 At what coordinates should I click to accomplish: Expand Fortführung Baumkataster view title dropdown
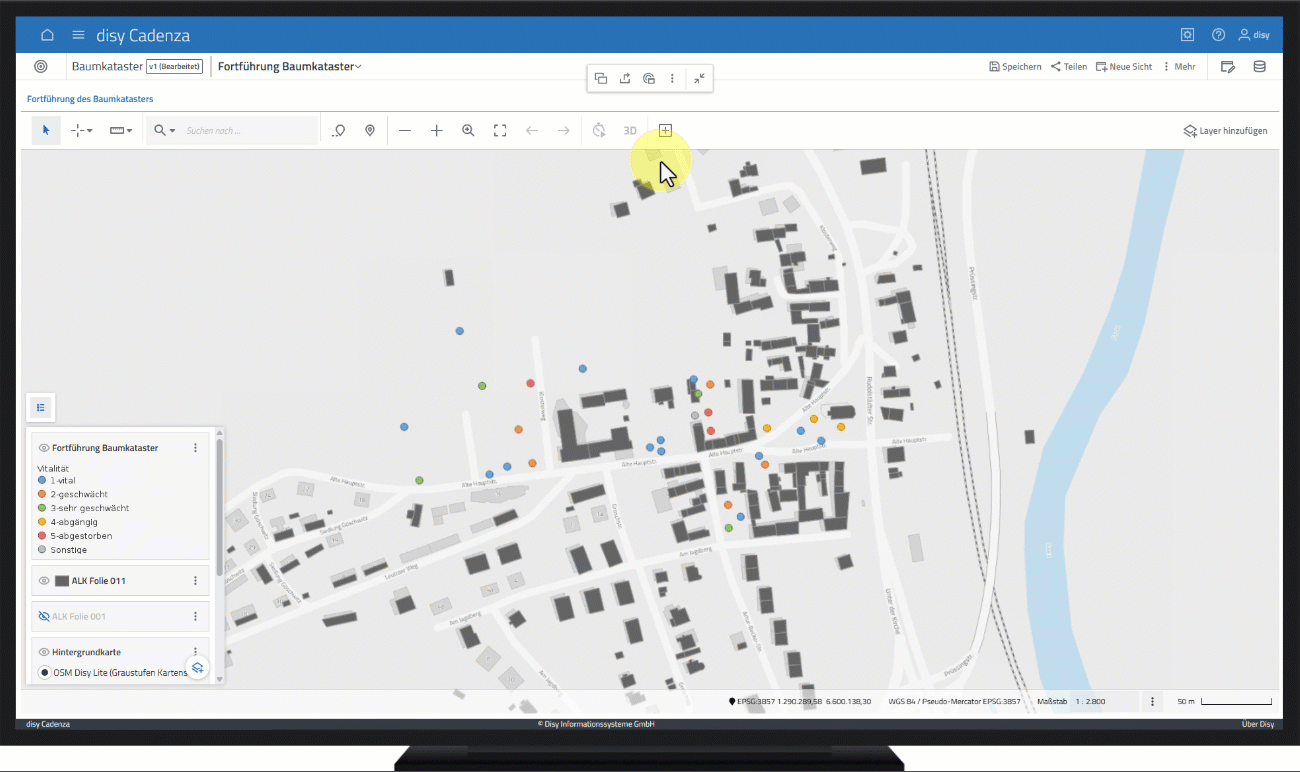pyautogui.click(x=290, y=67)
